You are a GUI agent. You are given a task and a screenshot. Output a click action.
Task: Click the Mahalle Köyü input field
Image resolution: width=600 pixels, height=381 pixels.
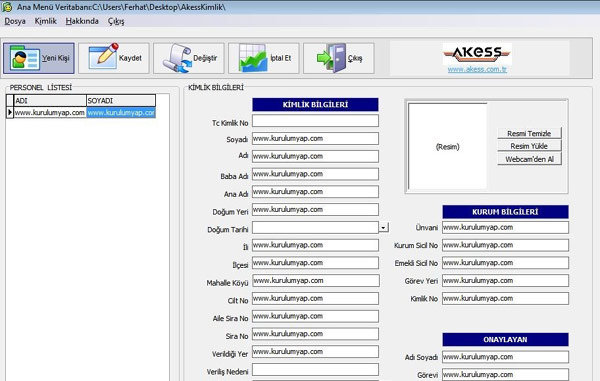pos(316,280)
